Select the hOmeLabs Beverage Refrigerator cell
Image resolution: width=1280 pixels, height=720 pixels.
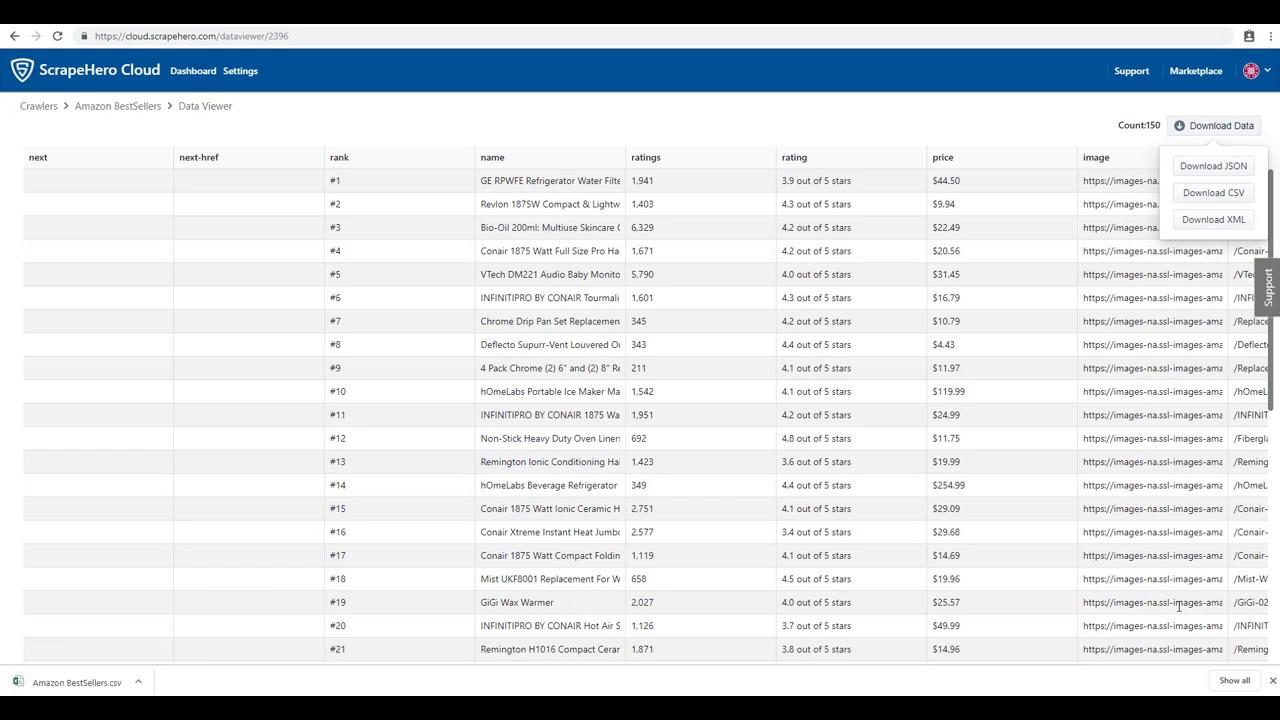point(550,485)
